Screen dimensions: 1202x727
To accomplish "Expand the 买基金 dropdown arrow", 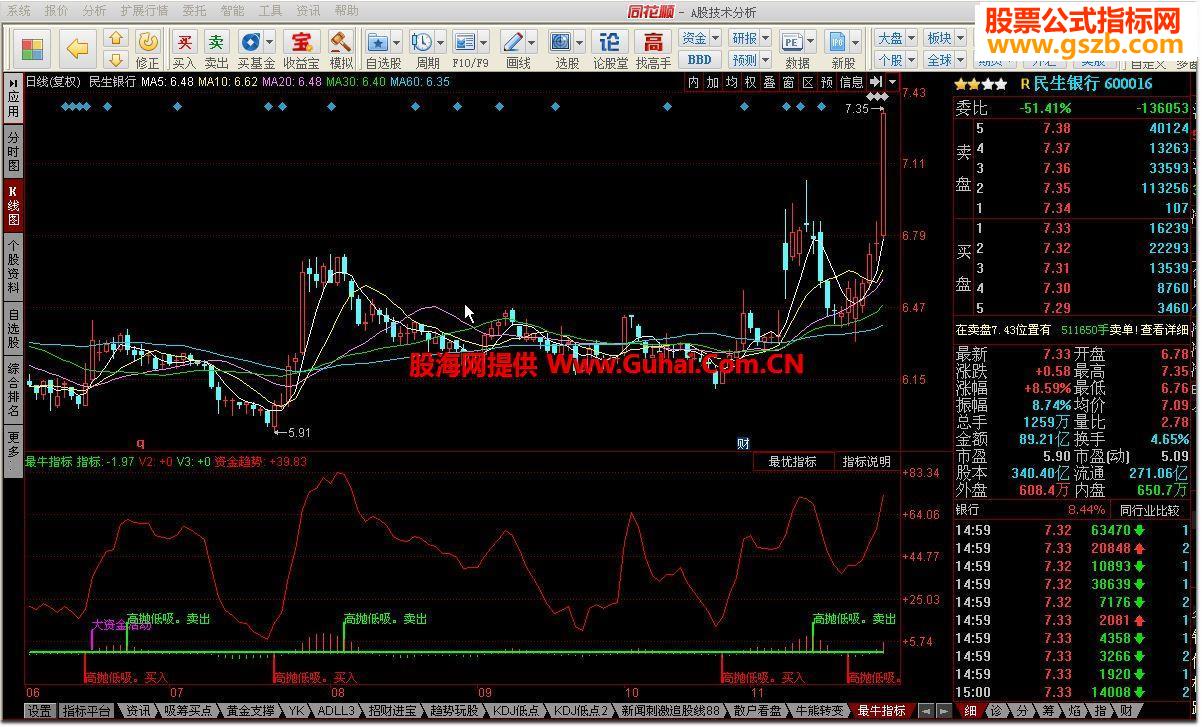I will coord(268,42).
